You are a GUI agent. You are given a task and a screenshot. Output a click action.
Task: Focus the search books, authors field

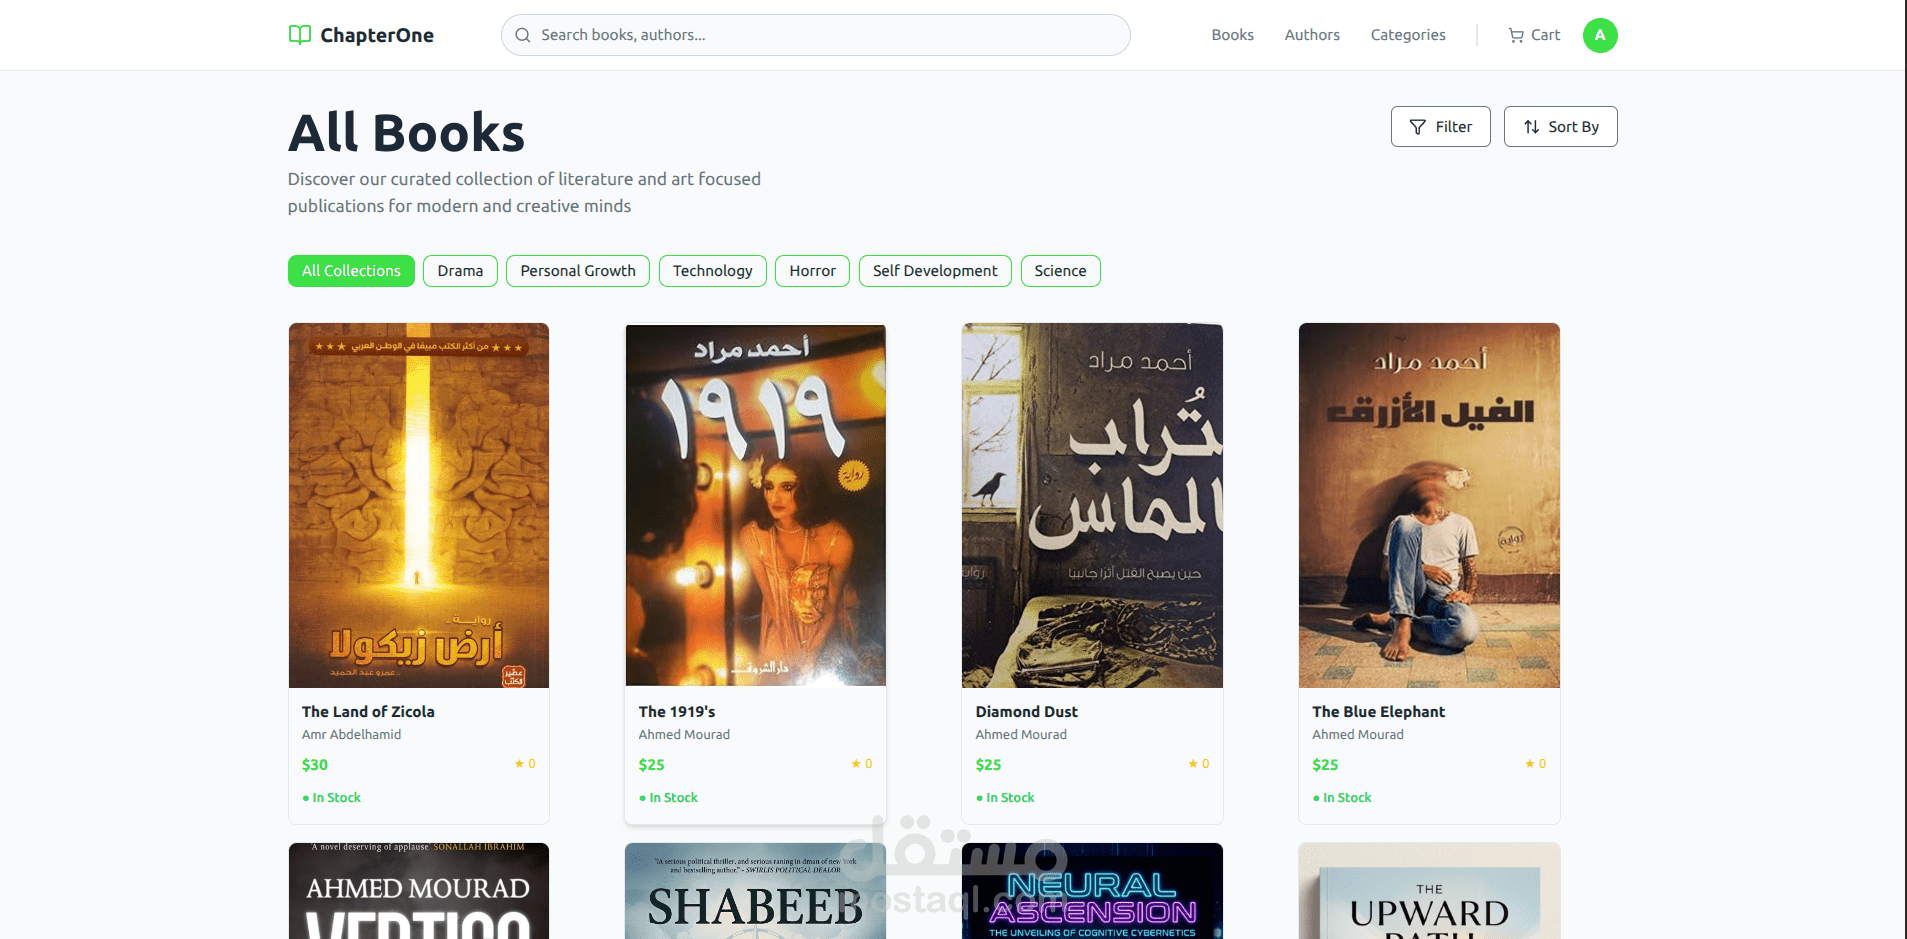[816, 35]
